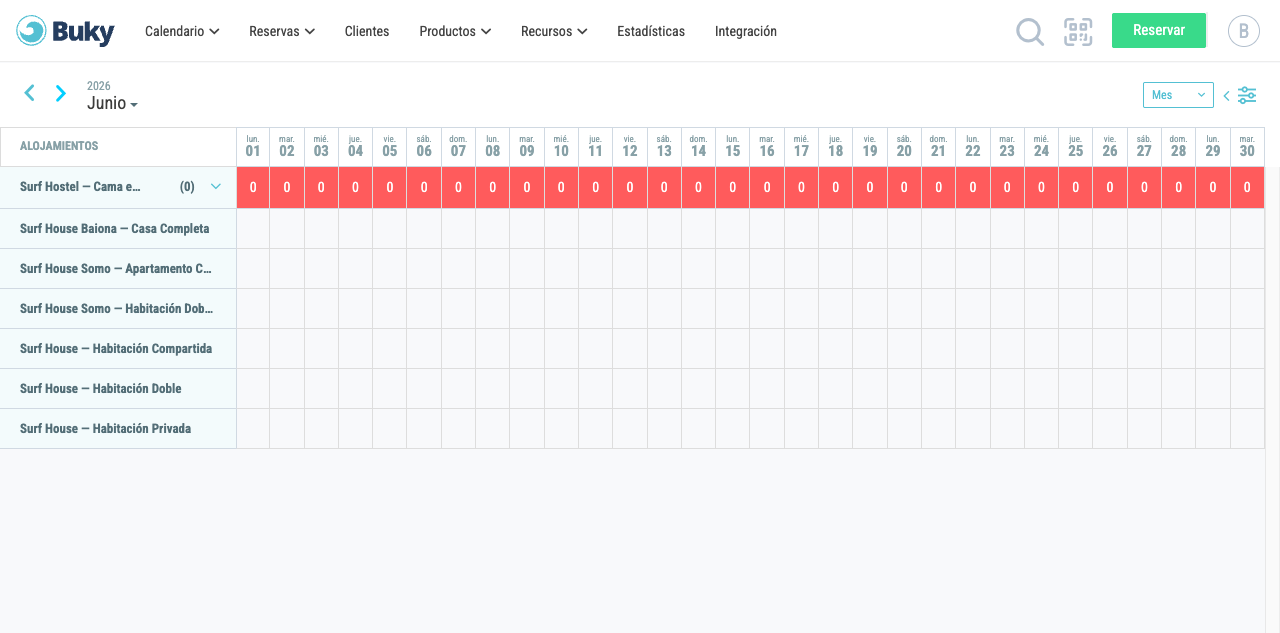Go to Integración page
The image size is (1280, 633).
pyautogui.click(x=746, y=31)
